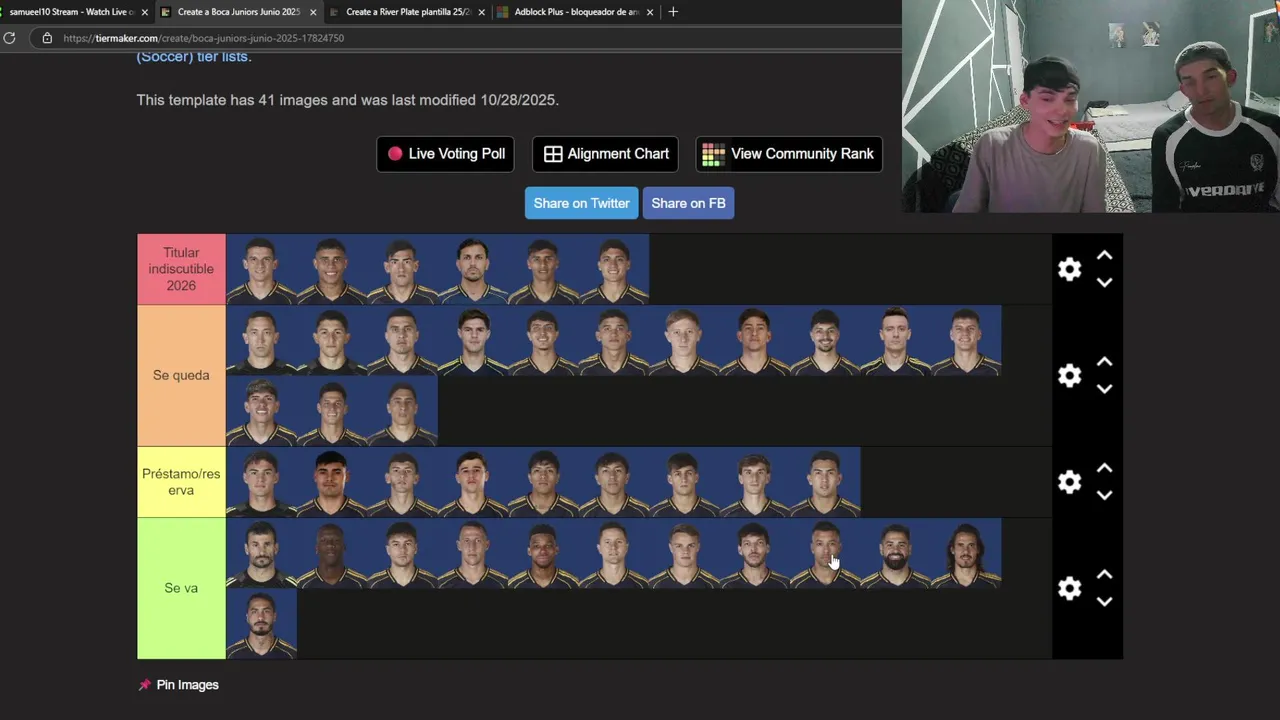Image resolution: width=1280 pixels, height=720 pixels.
Task: Share tier list on Twitter
Action: click(581, 203)
